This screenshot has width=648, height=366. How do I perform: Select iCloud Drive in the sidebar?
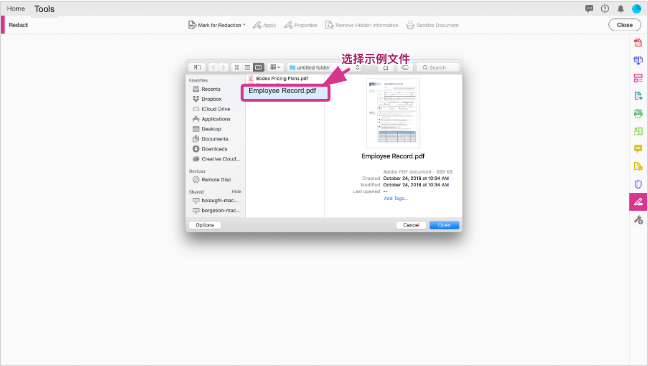pos(215,109)
